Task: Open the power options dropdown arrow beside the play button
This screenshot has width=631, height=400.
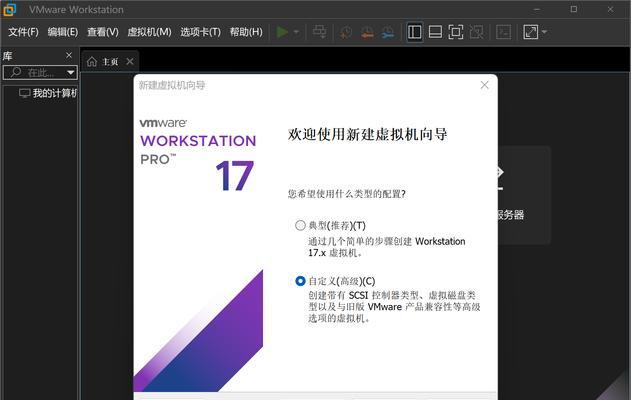Action: (x=297, y=32)
